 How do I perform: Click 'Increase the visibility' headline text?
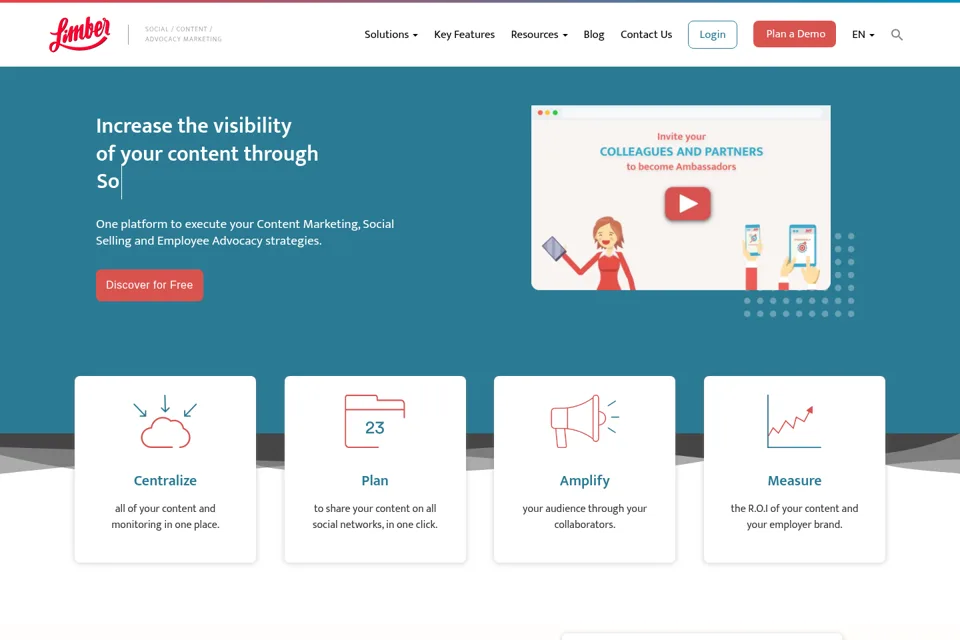coord(193,126)
